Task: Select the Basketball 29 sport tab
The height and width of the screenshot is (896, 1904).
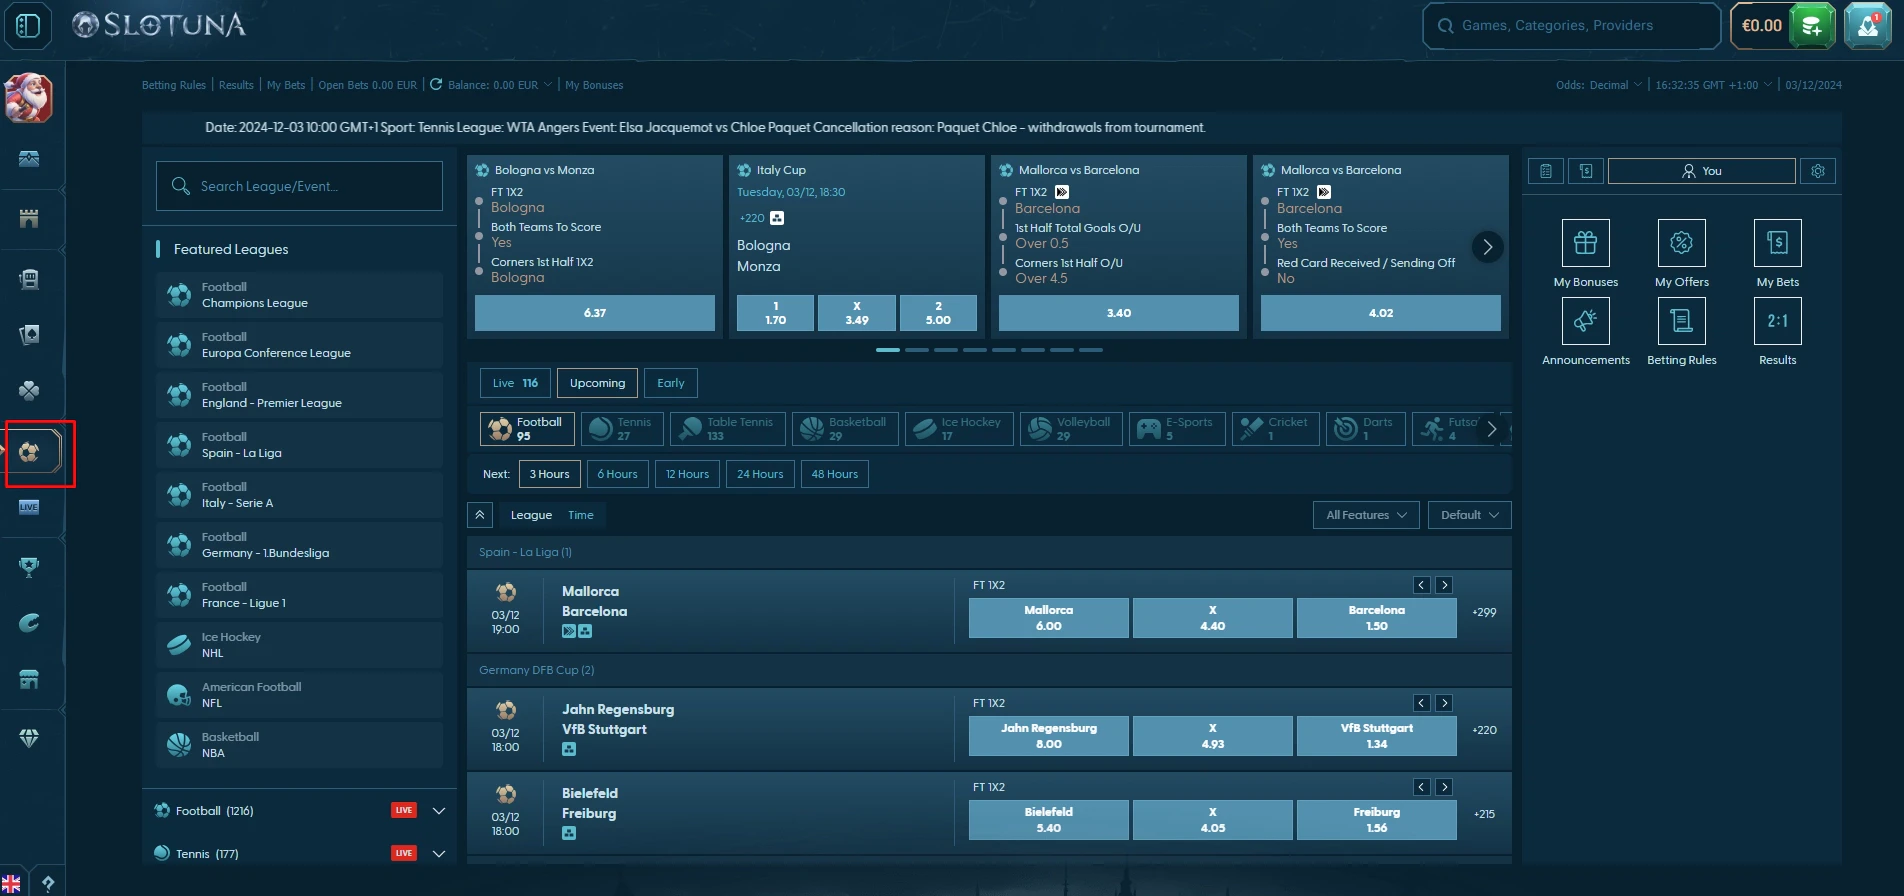Action: 846,429
